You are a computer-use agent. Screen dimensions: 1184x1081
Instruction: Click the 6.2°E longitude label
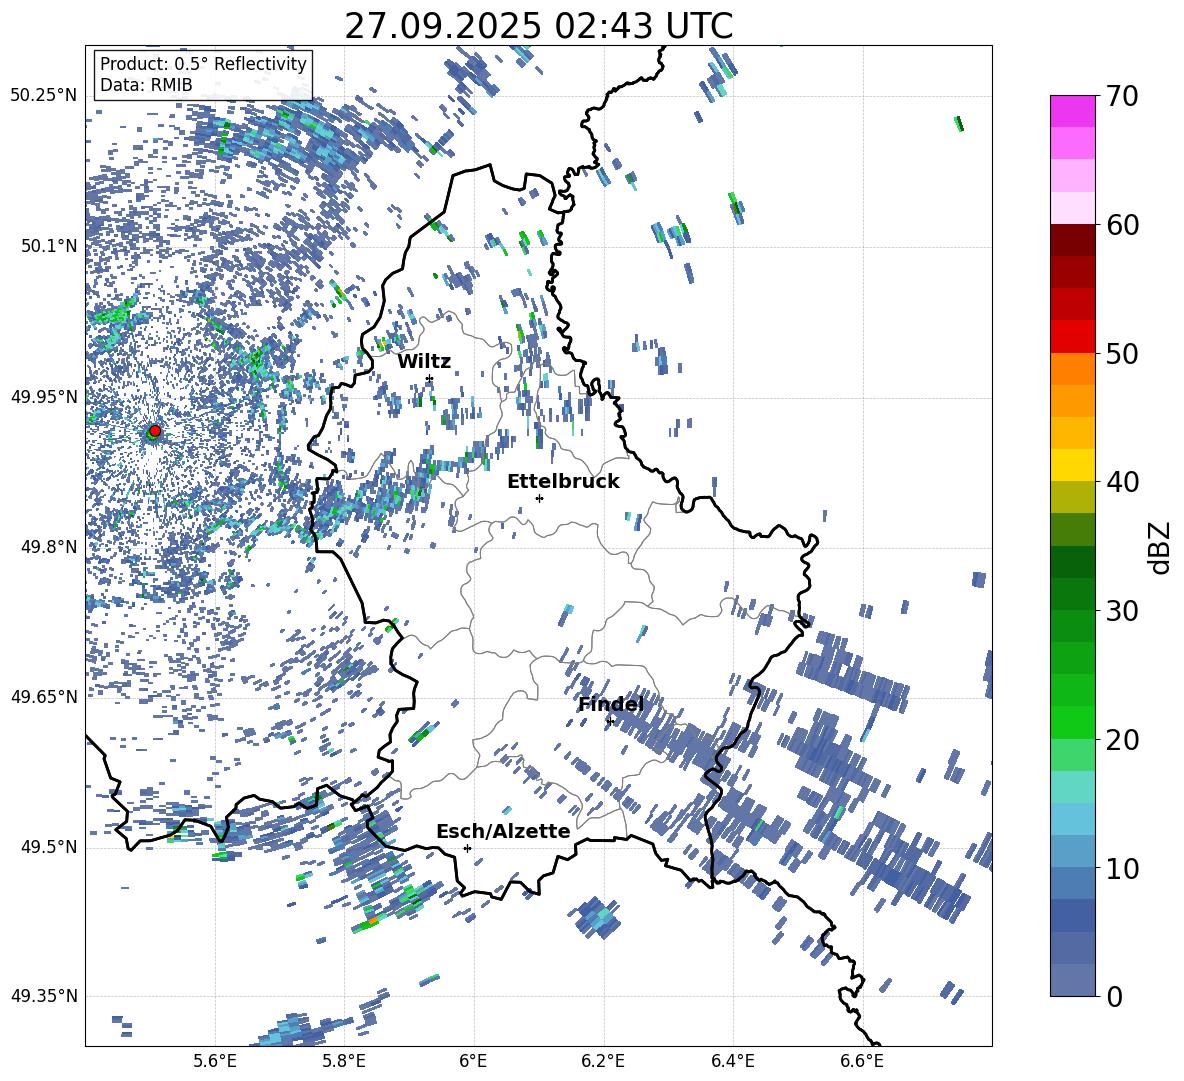point(603,1061)
